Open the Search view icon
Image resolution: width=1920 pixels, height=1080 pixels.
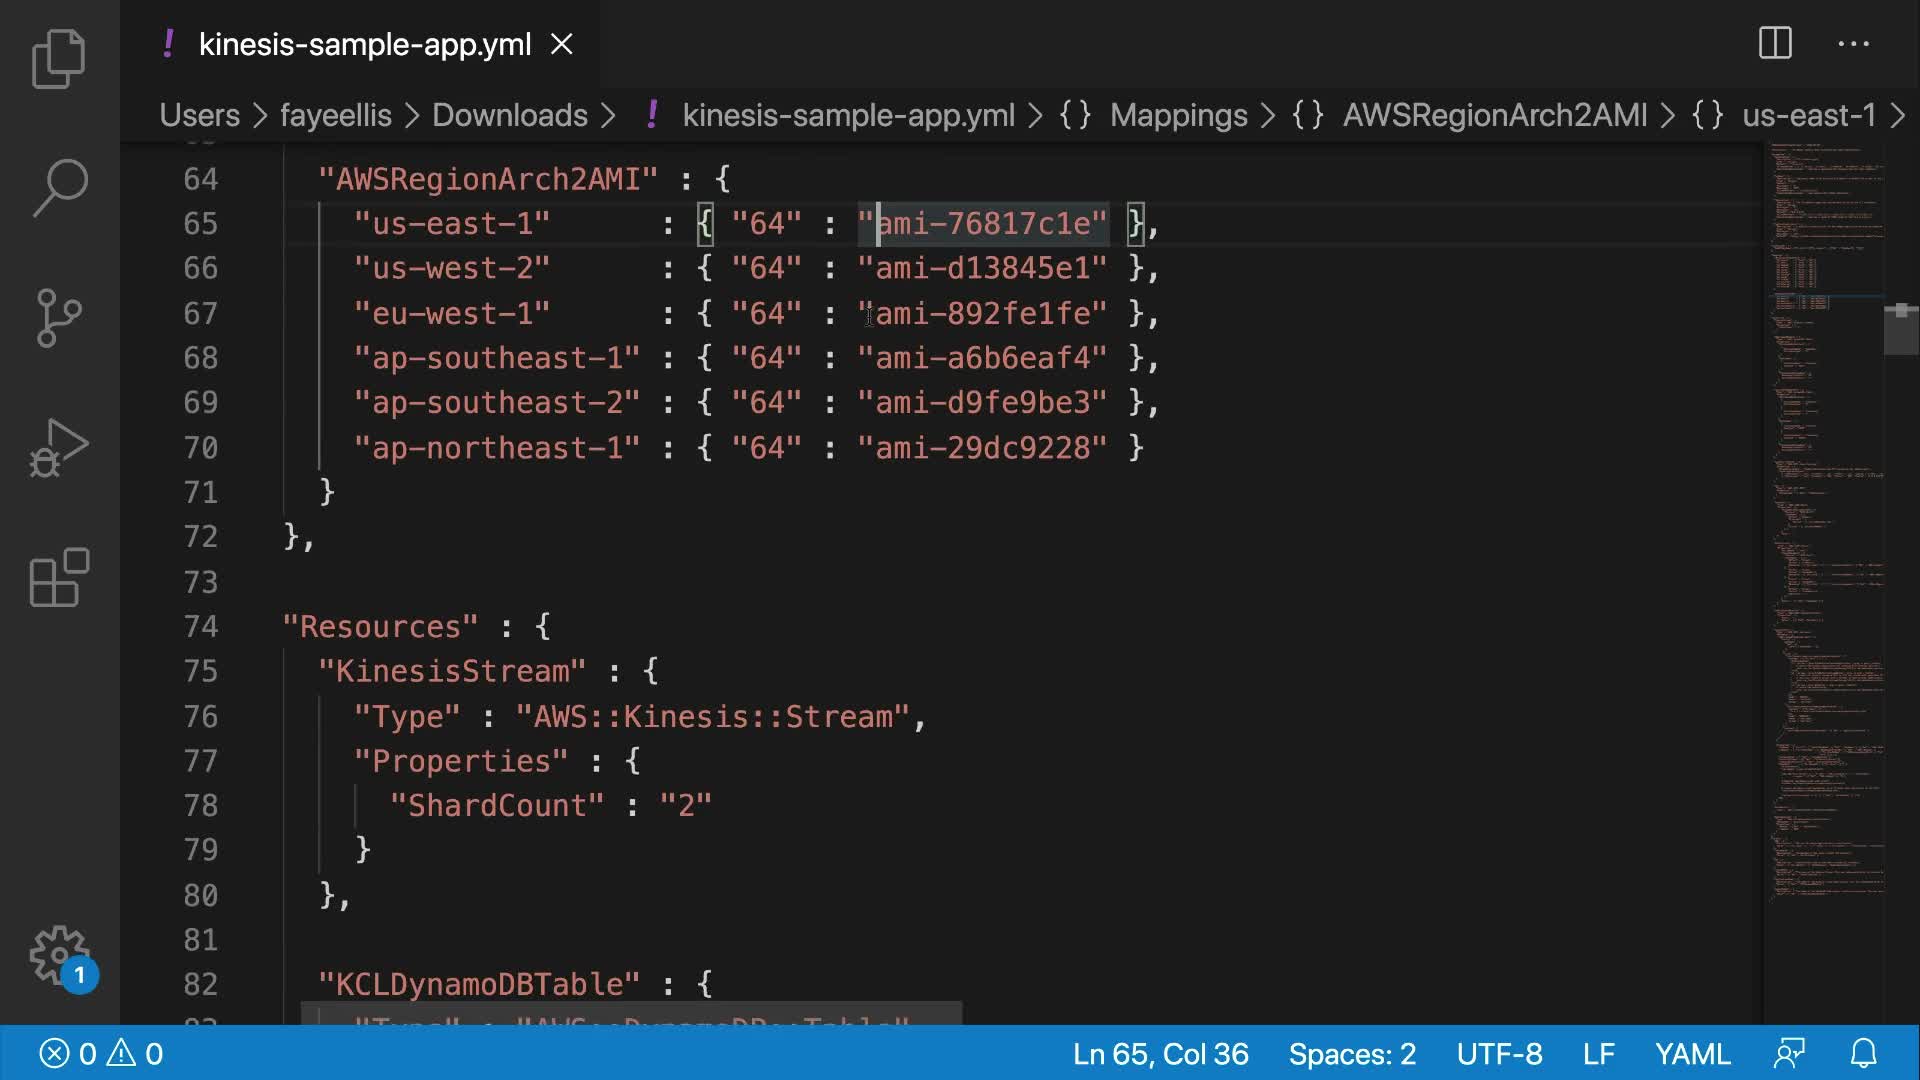pyautogui.click(x=59, y=187)
